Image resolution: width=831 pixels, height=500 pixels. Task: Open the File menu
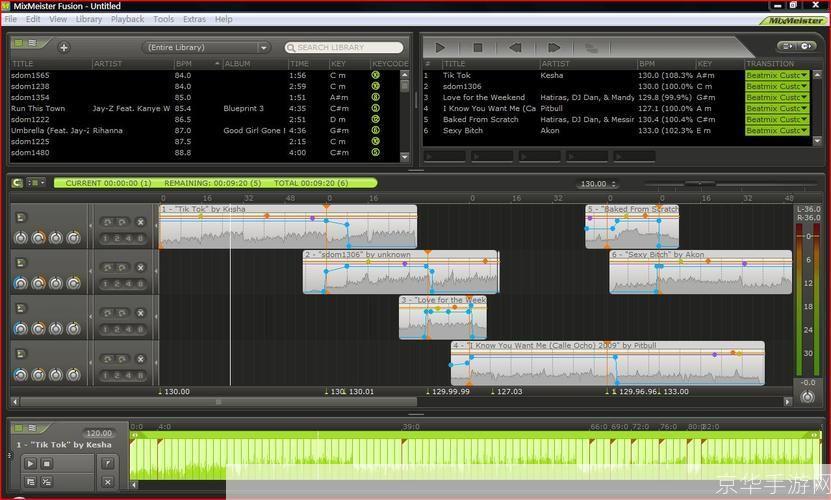coord(11,19)
